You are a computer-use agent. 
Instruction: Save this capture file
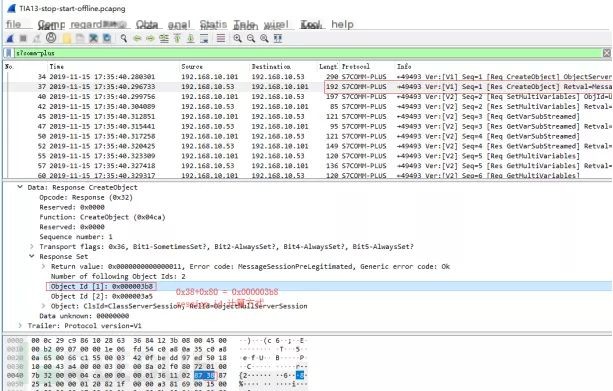point(80,38)
